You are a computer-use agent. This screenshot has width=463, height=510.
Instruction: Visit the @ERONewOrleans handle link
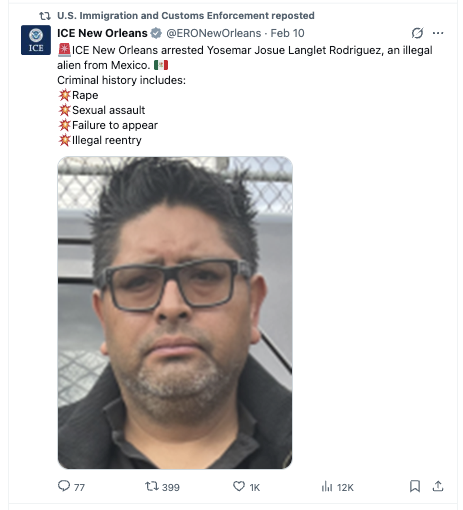(214, 33)
